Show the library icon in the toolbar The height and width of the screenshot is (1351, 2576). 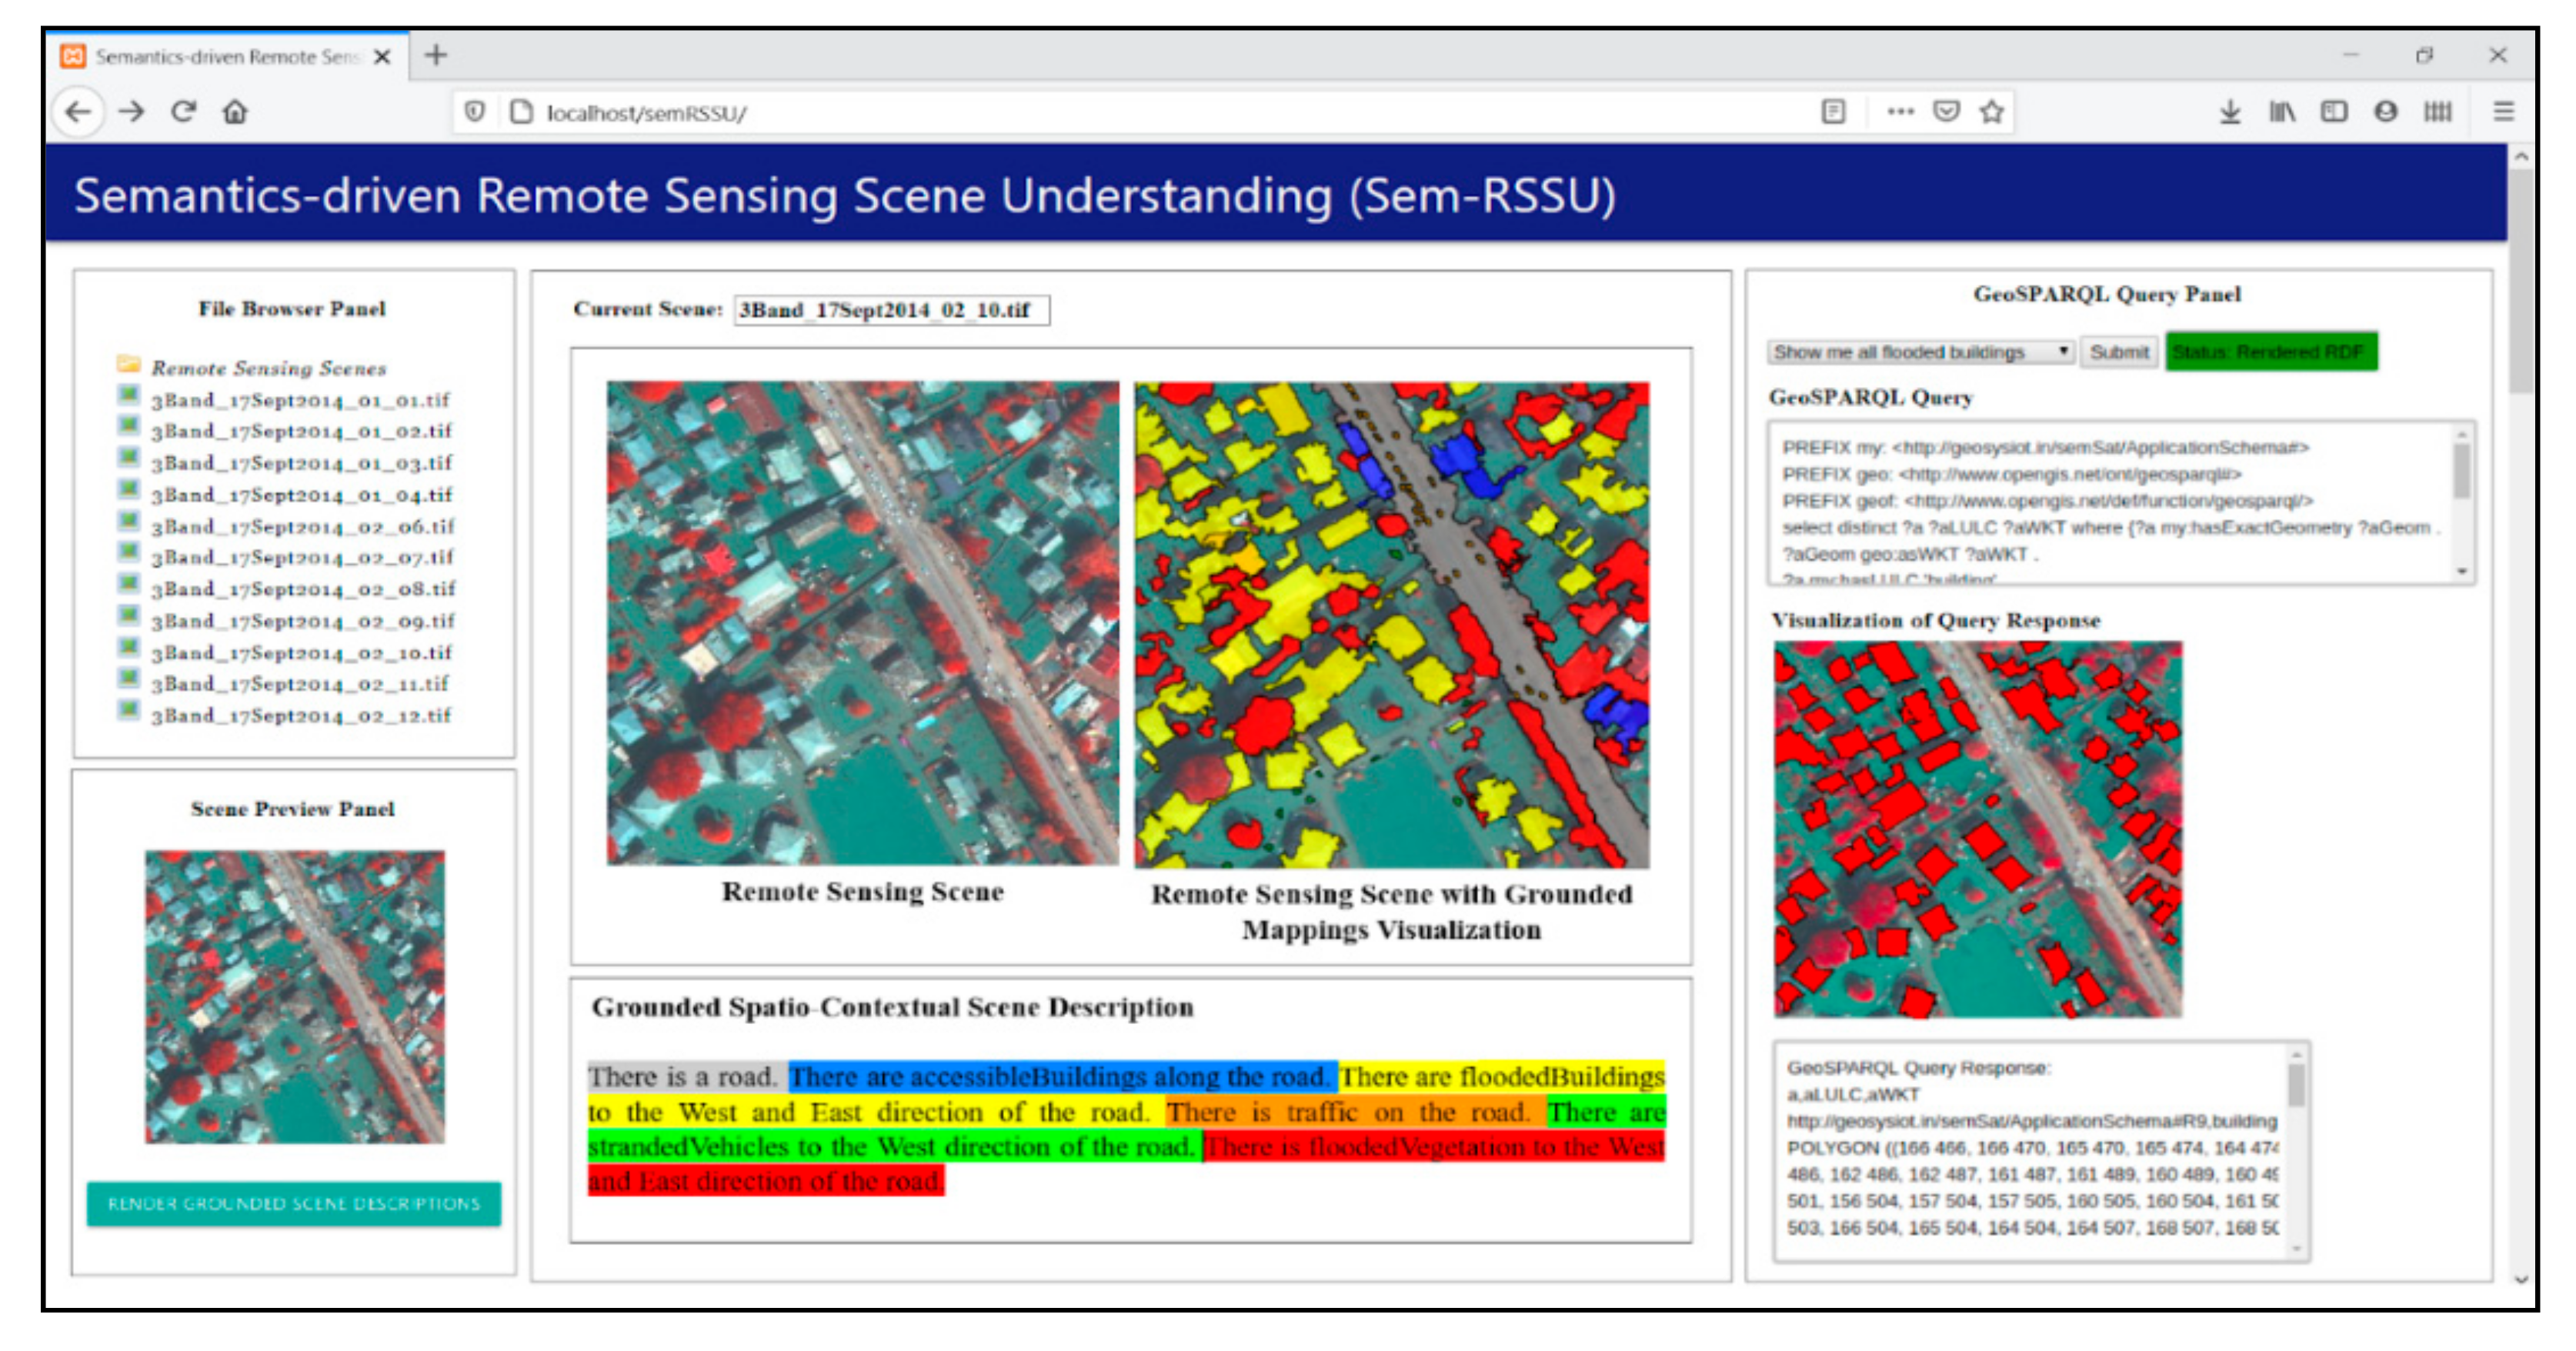[x=2281, y=111]
